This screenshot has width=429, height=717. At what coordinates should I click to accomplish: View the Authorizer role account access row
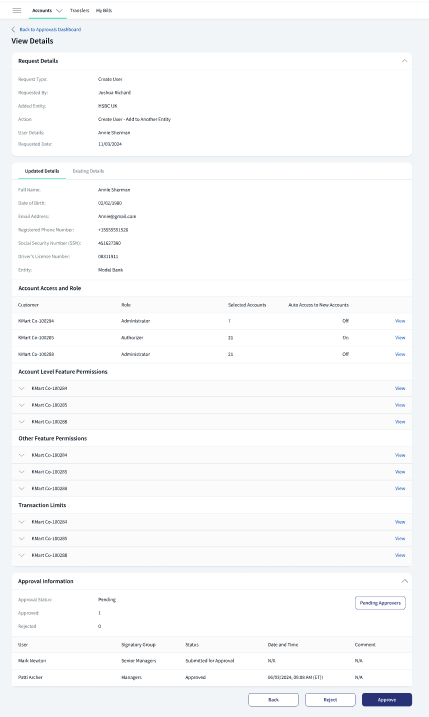click(x=400, y=337)
